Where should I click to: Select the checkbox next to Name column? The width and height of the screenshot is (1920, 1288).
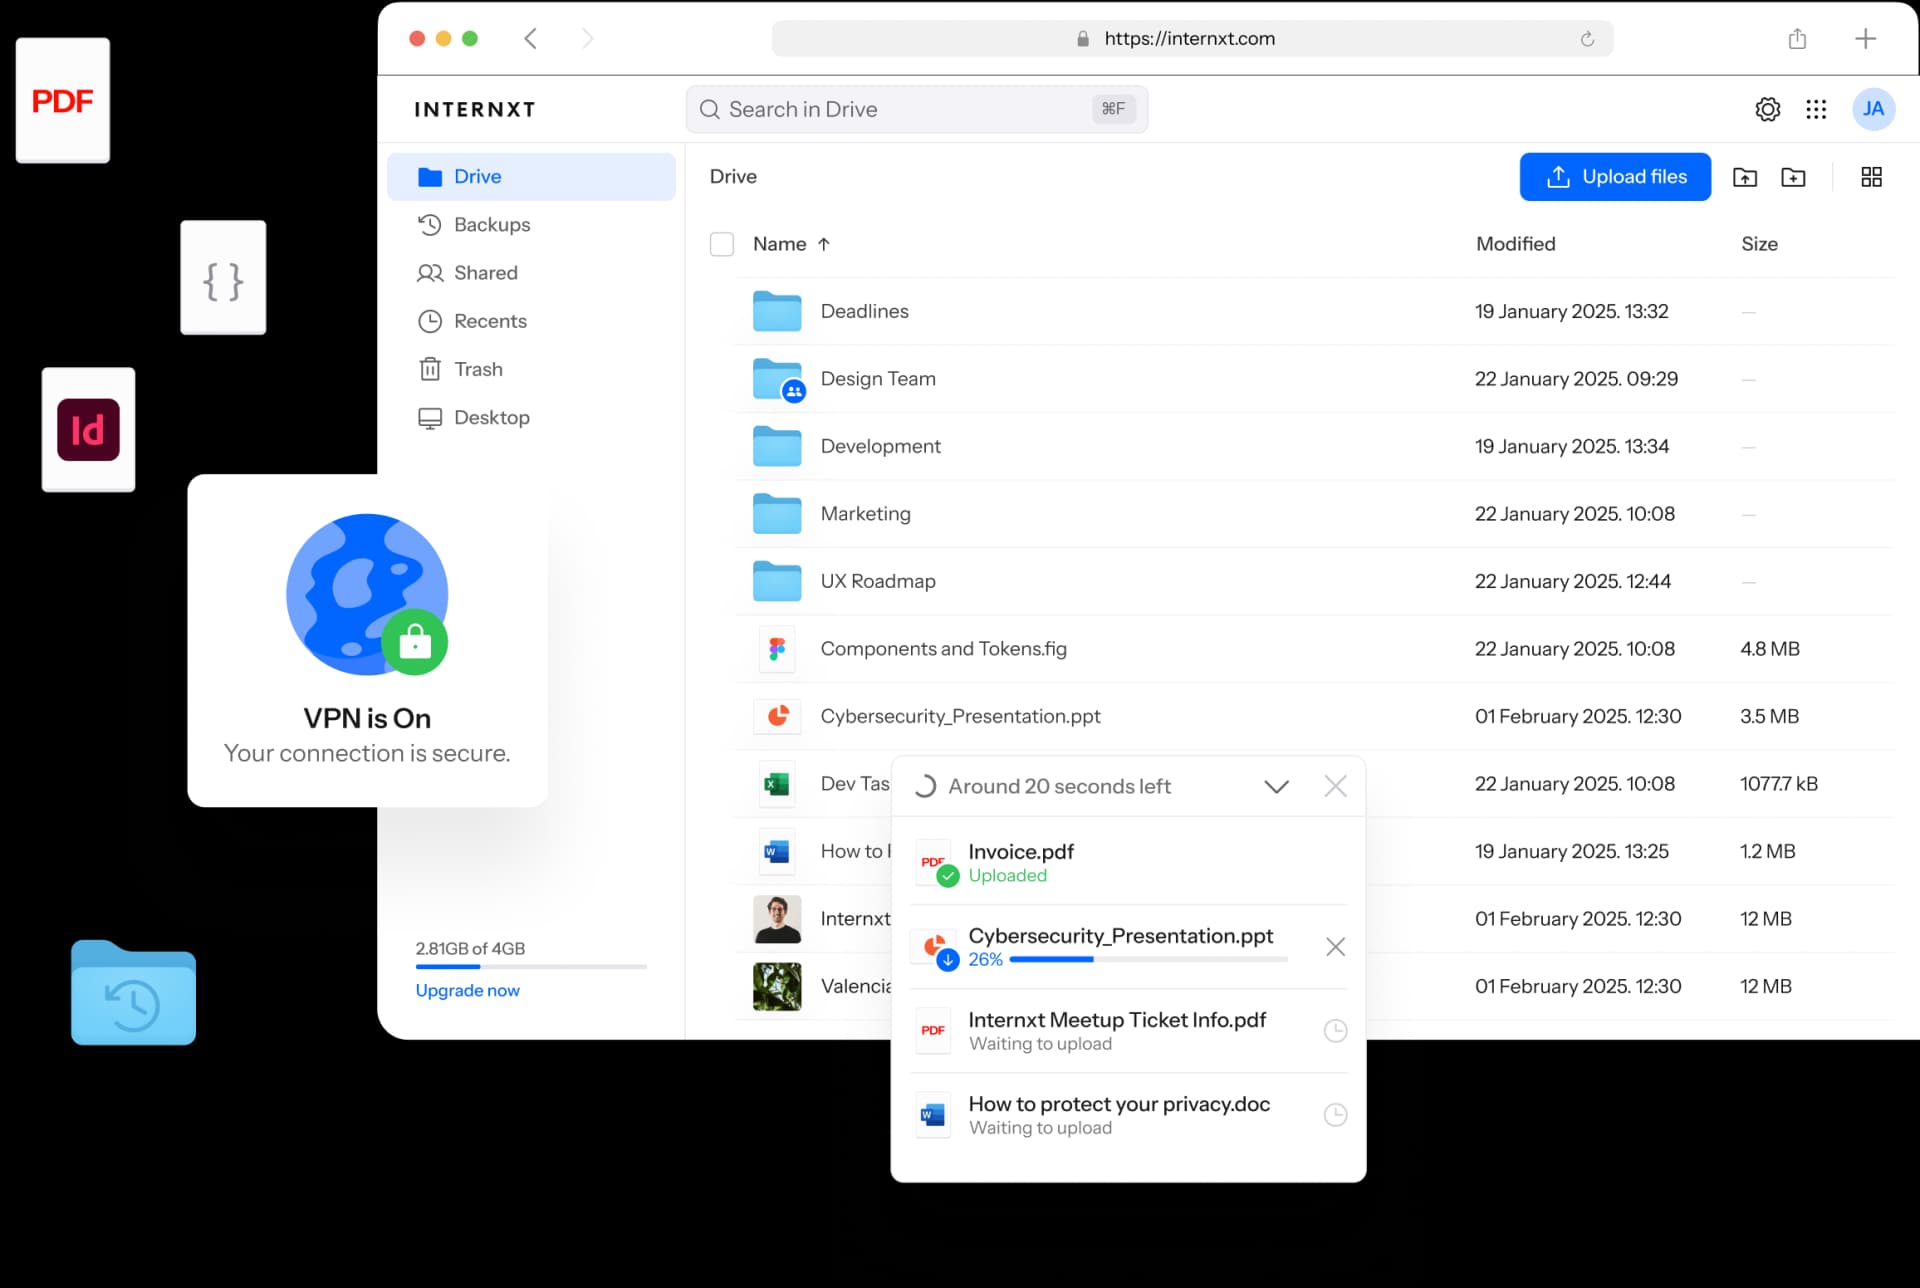click(x=722, y=244)
